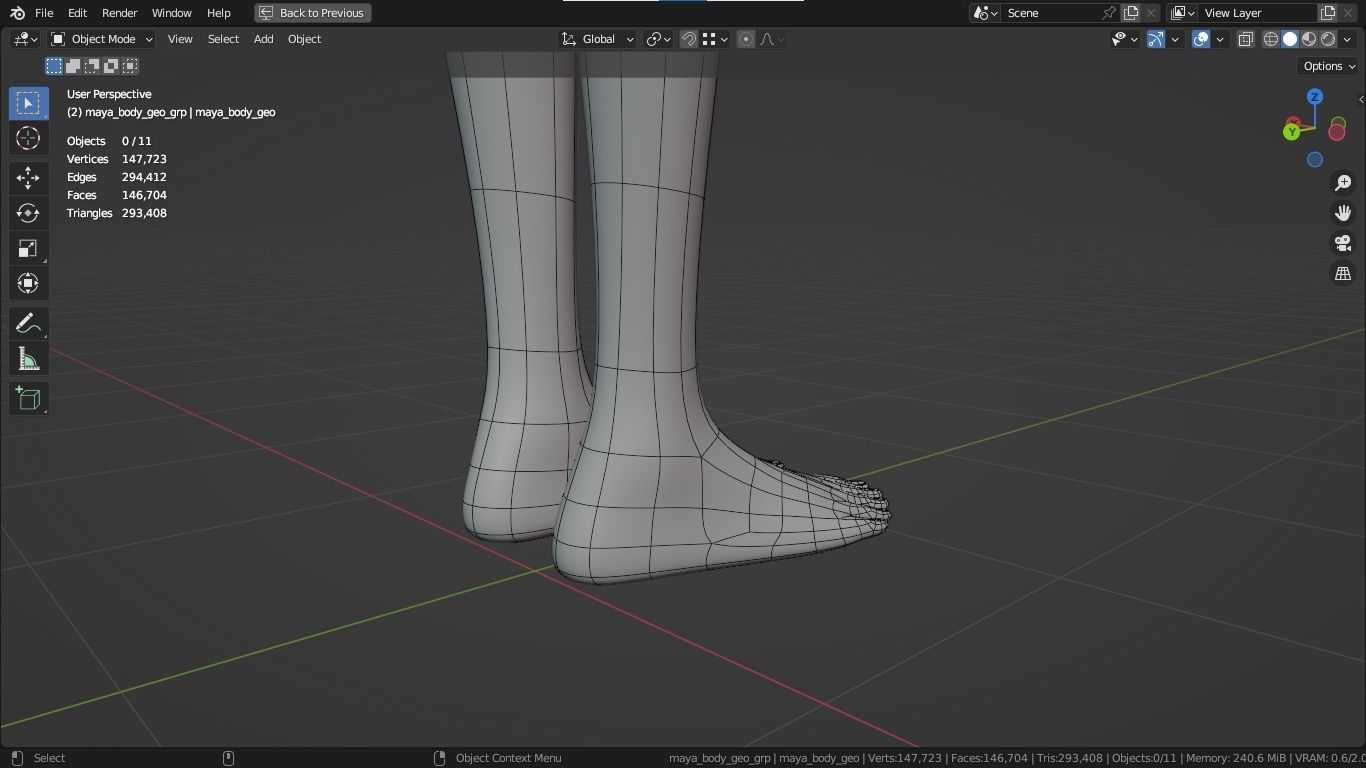Viewport: 1366px width, 768px height.
Task: Set selection mode to subtract
Action: pyautogui.click(x=92, y=66)
